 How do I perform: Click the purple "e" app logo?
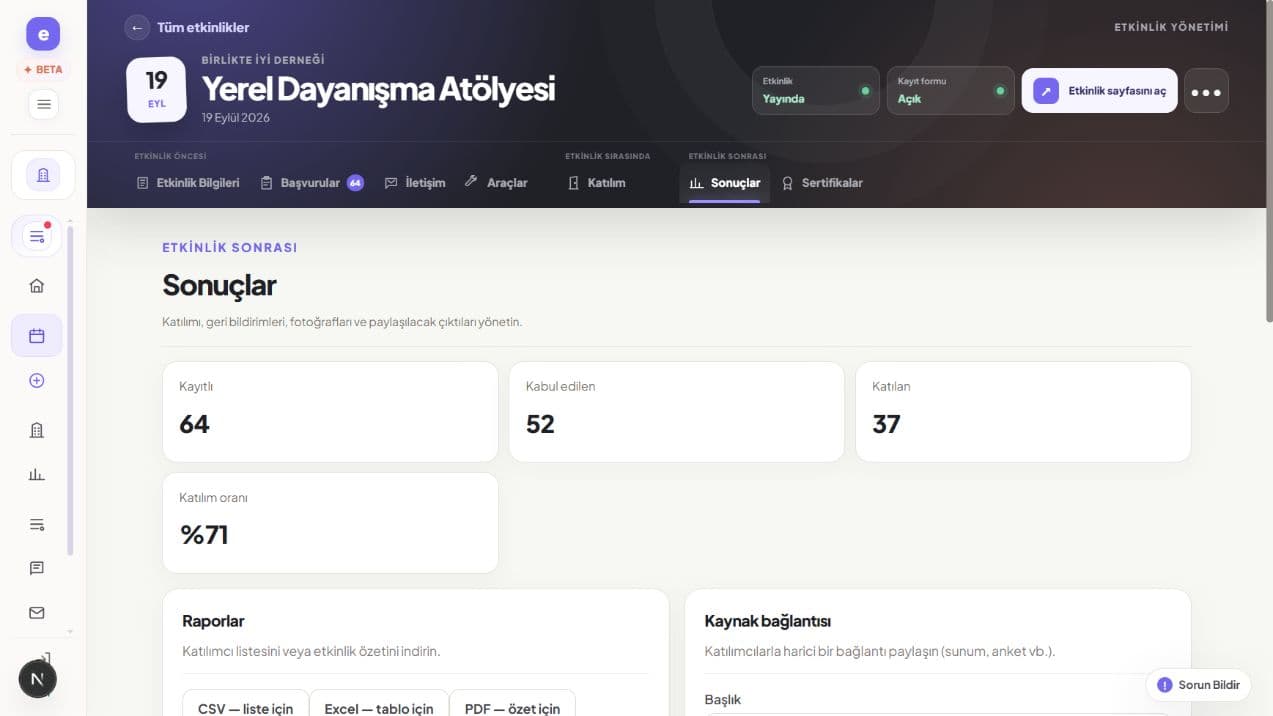(43, 34)
